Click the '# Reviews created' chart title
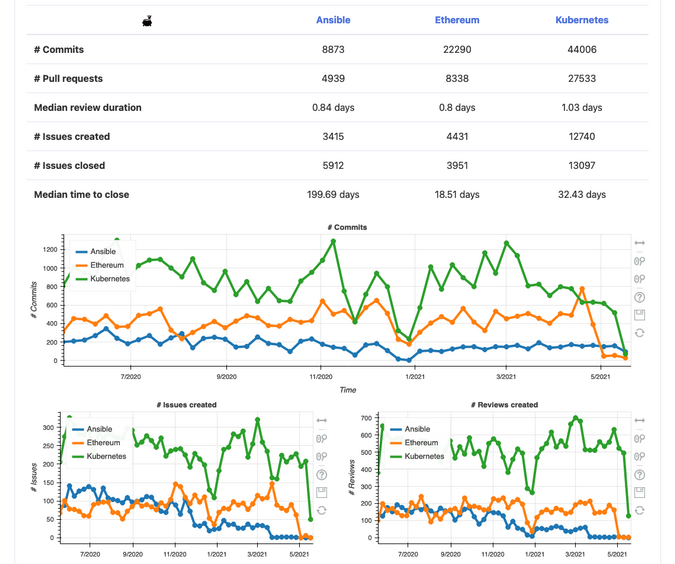Image resolution: width=675 pixels, height=564 pixels. [x=505, y=405]
